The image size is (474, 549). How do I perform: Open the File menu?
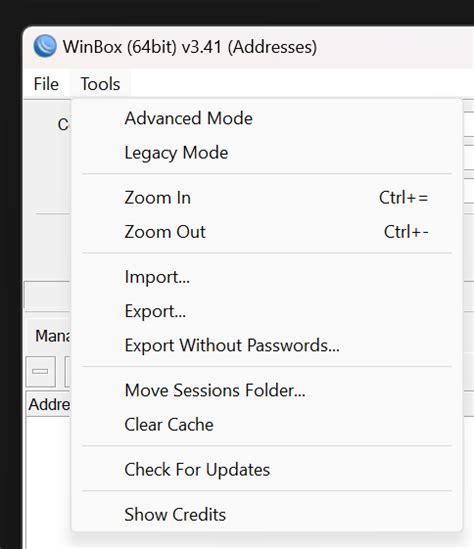tap(46, 84)
